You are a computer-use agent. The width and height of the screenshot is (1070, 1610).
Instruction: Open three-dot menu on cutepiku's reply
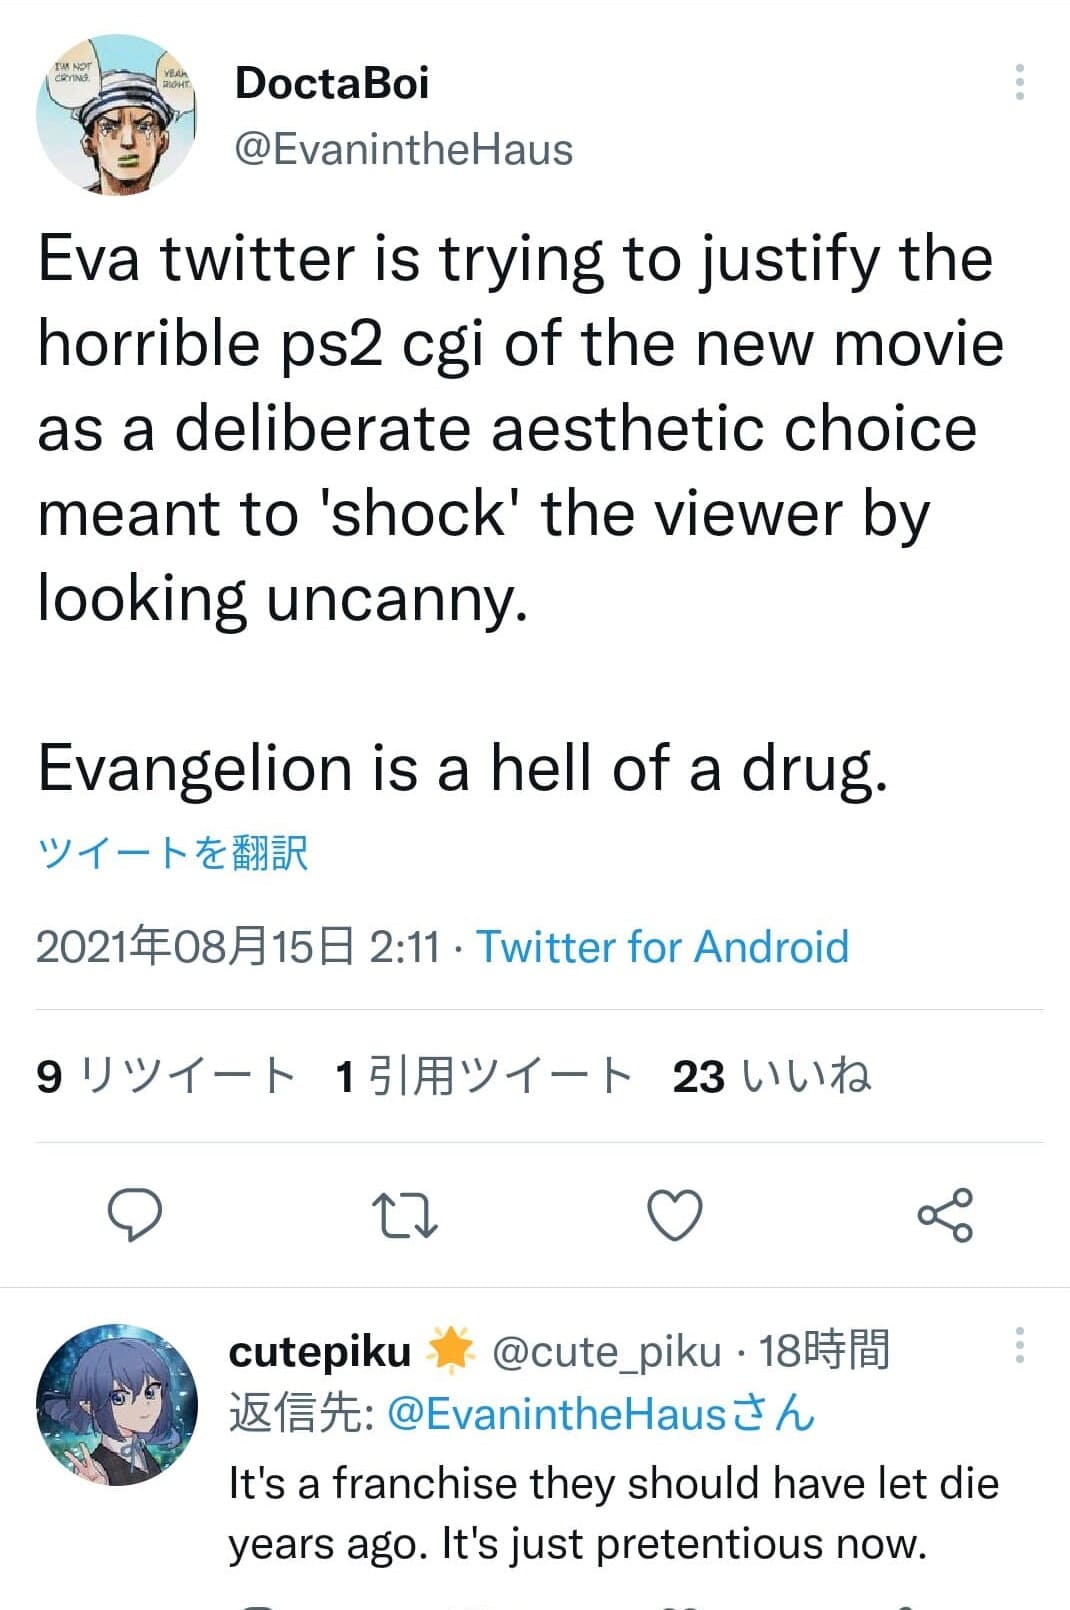tap(1019, 1346)
